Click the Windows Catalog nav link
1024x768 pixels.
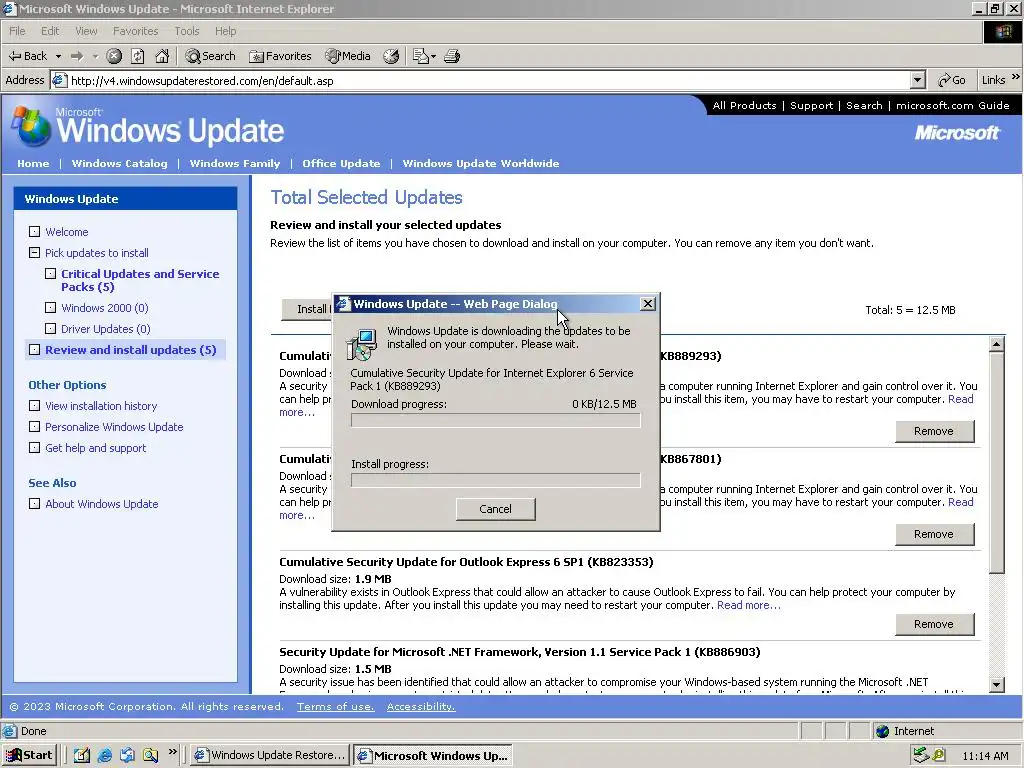120,163
